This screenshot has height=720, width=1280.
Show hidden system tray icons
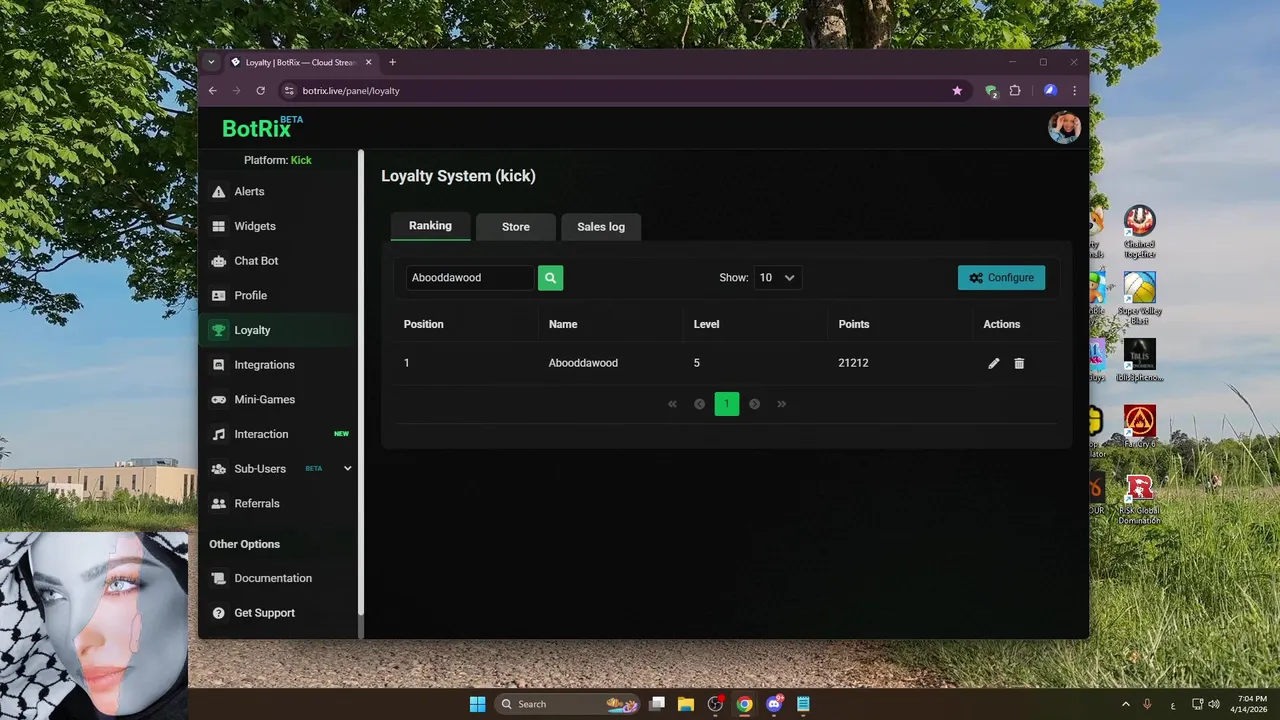click(x=1125, y=704)
